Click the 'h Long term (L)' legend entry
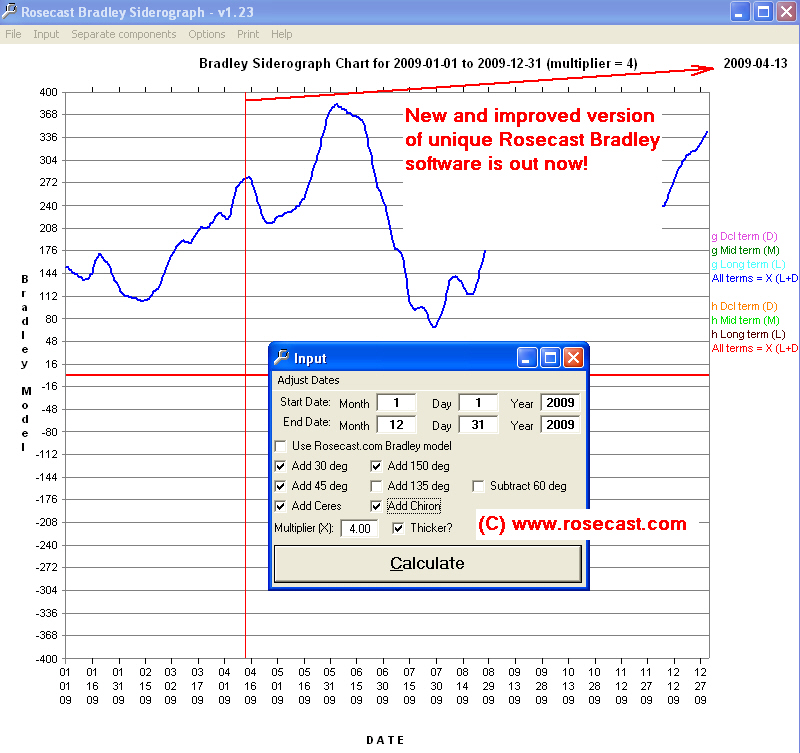This screenshot has height=753, width=800. pos(748,334)
